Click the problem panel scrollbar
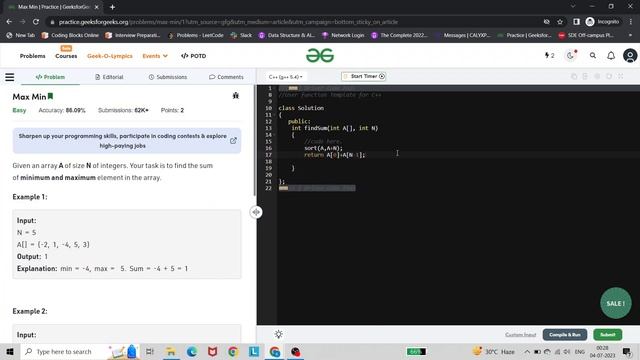 coord(255,141)
